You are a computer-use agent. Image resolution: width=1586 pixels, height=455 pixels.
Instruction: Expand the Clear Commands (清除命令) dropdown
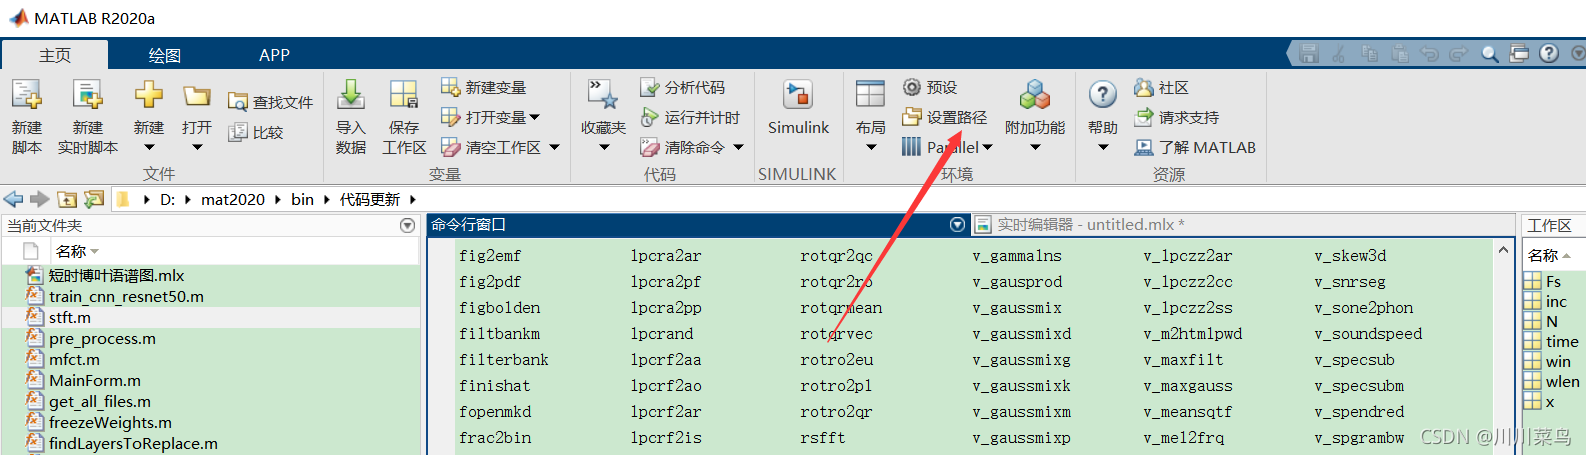click(738, 148)
